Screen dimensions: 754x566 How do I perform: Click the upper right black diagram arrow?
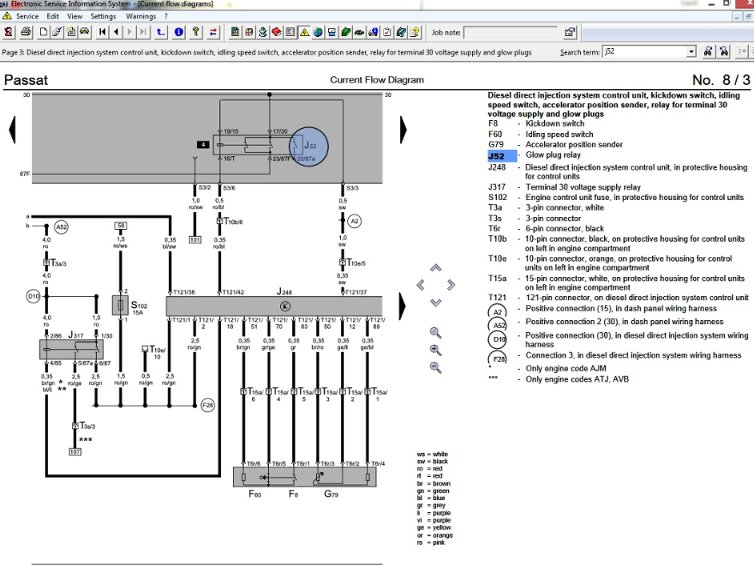coord(403,130)
